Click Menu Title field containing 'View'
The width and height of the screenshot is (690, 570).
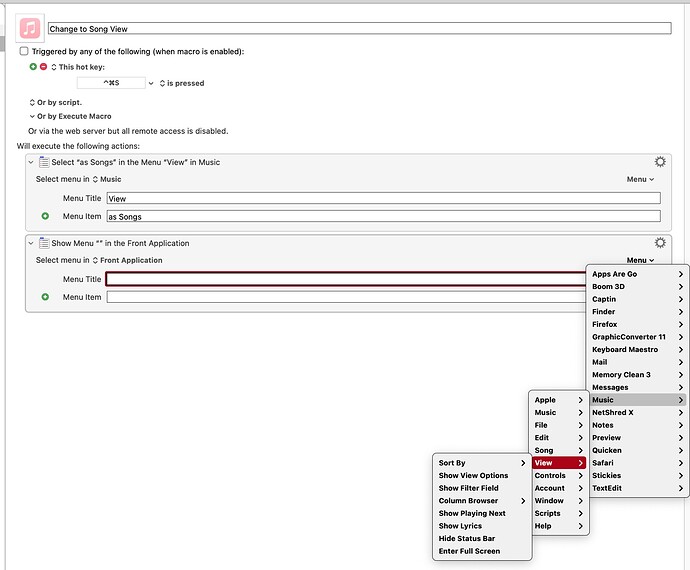383,198
